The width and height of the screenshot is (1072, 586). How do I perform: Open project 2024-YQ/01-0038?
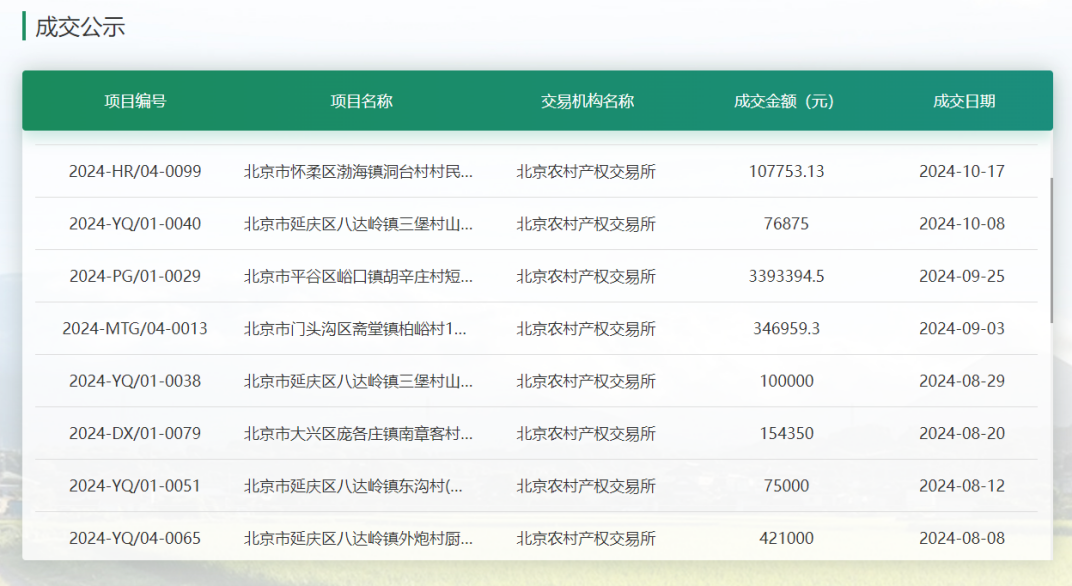pyautogui.click(x=133, y=381)
